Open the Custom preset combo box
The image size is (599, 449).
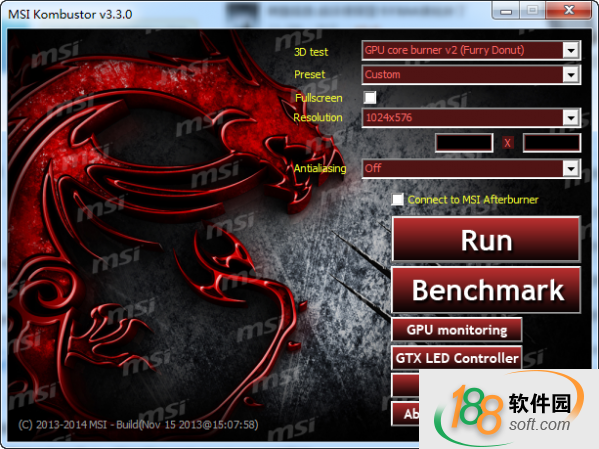[471, 75]
